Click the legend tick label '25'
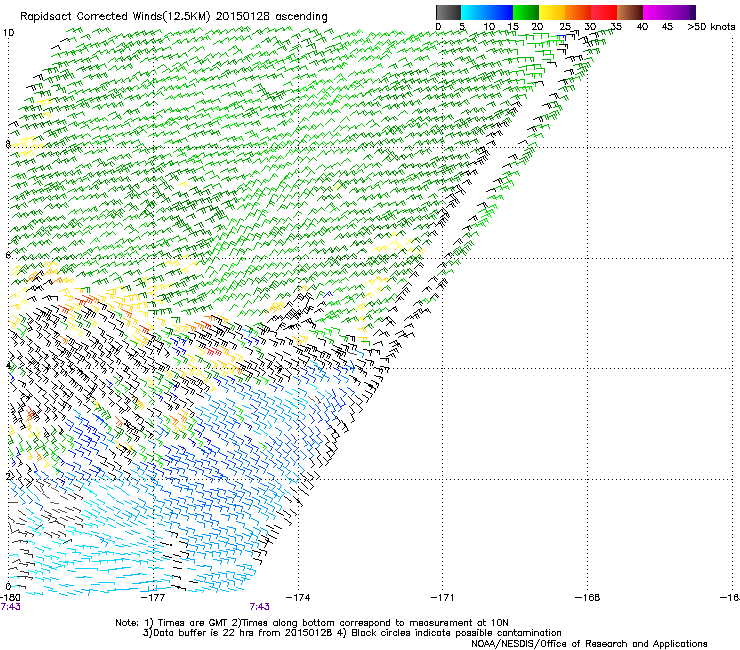Screen dimensions: 740x650 (565, 27)
